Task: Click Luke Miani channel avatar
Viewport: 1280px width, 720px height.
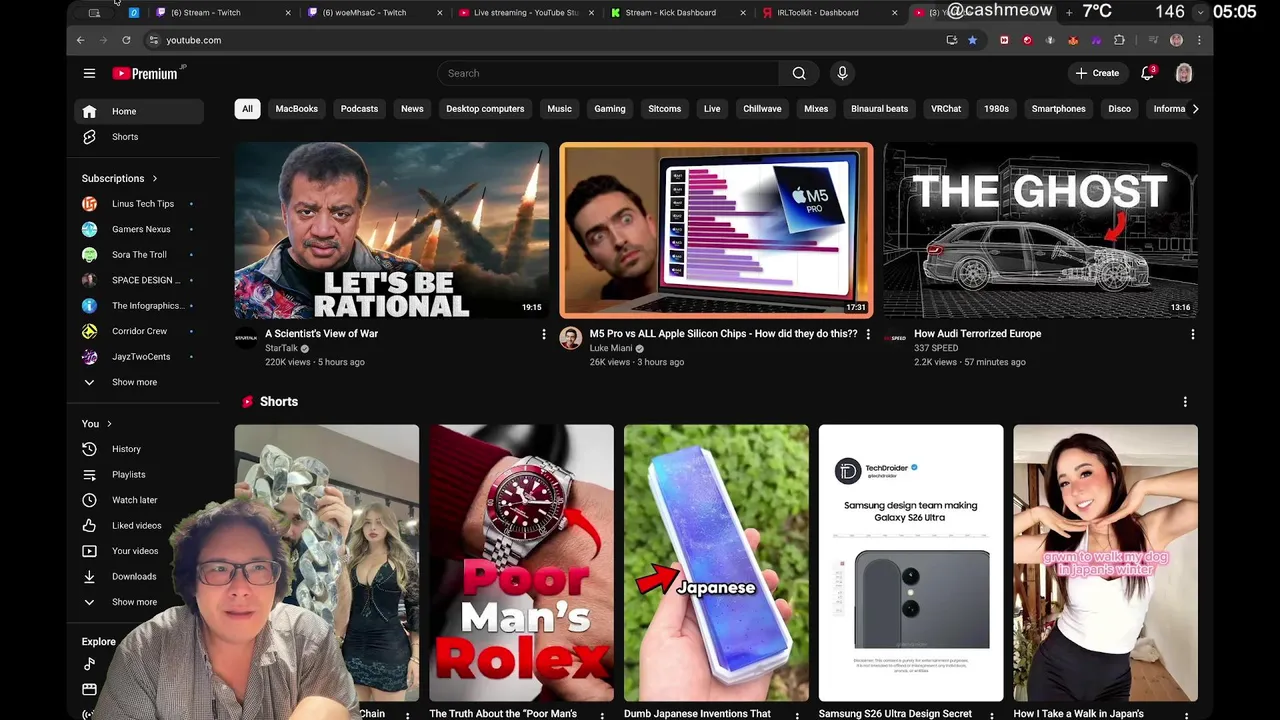Action: tap(570, 338)
